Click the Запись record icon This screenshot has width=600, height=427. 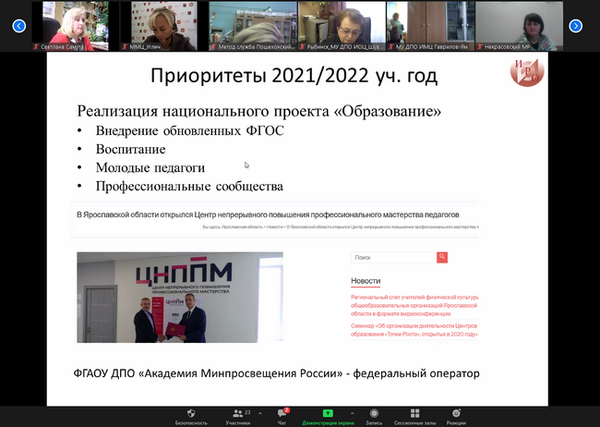[x=374, y=413]
